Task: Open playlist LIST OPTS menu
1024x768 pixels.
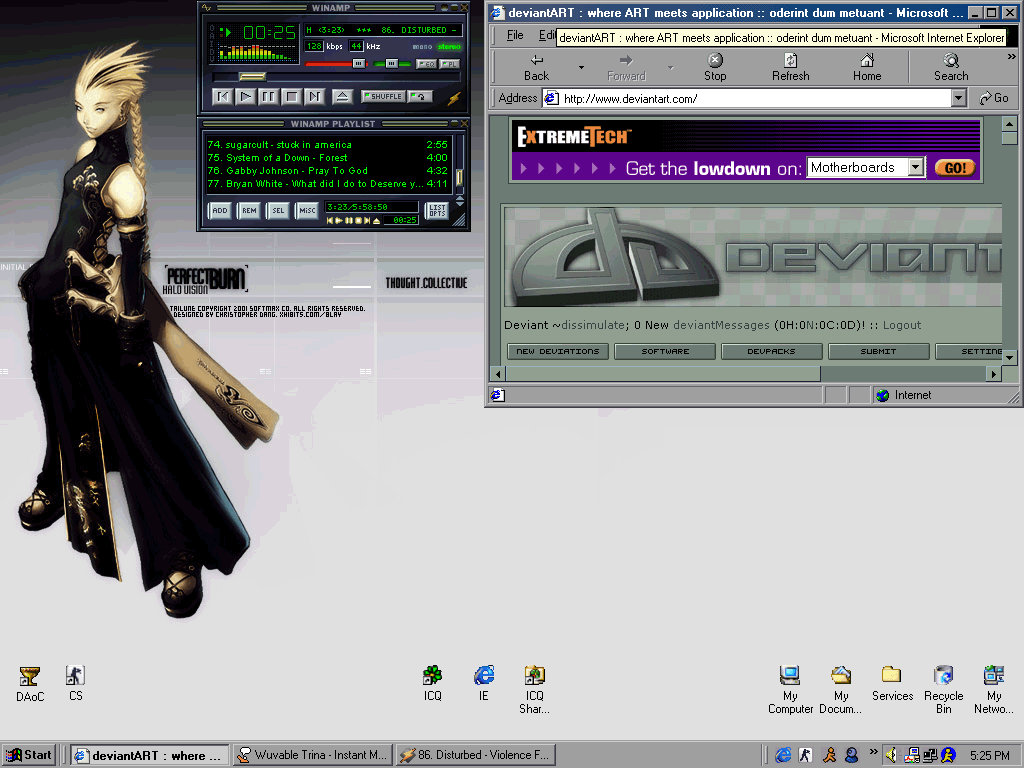Action: click(x=437, y=210)
